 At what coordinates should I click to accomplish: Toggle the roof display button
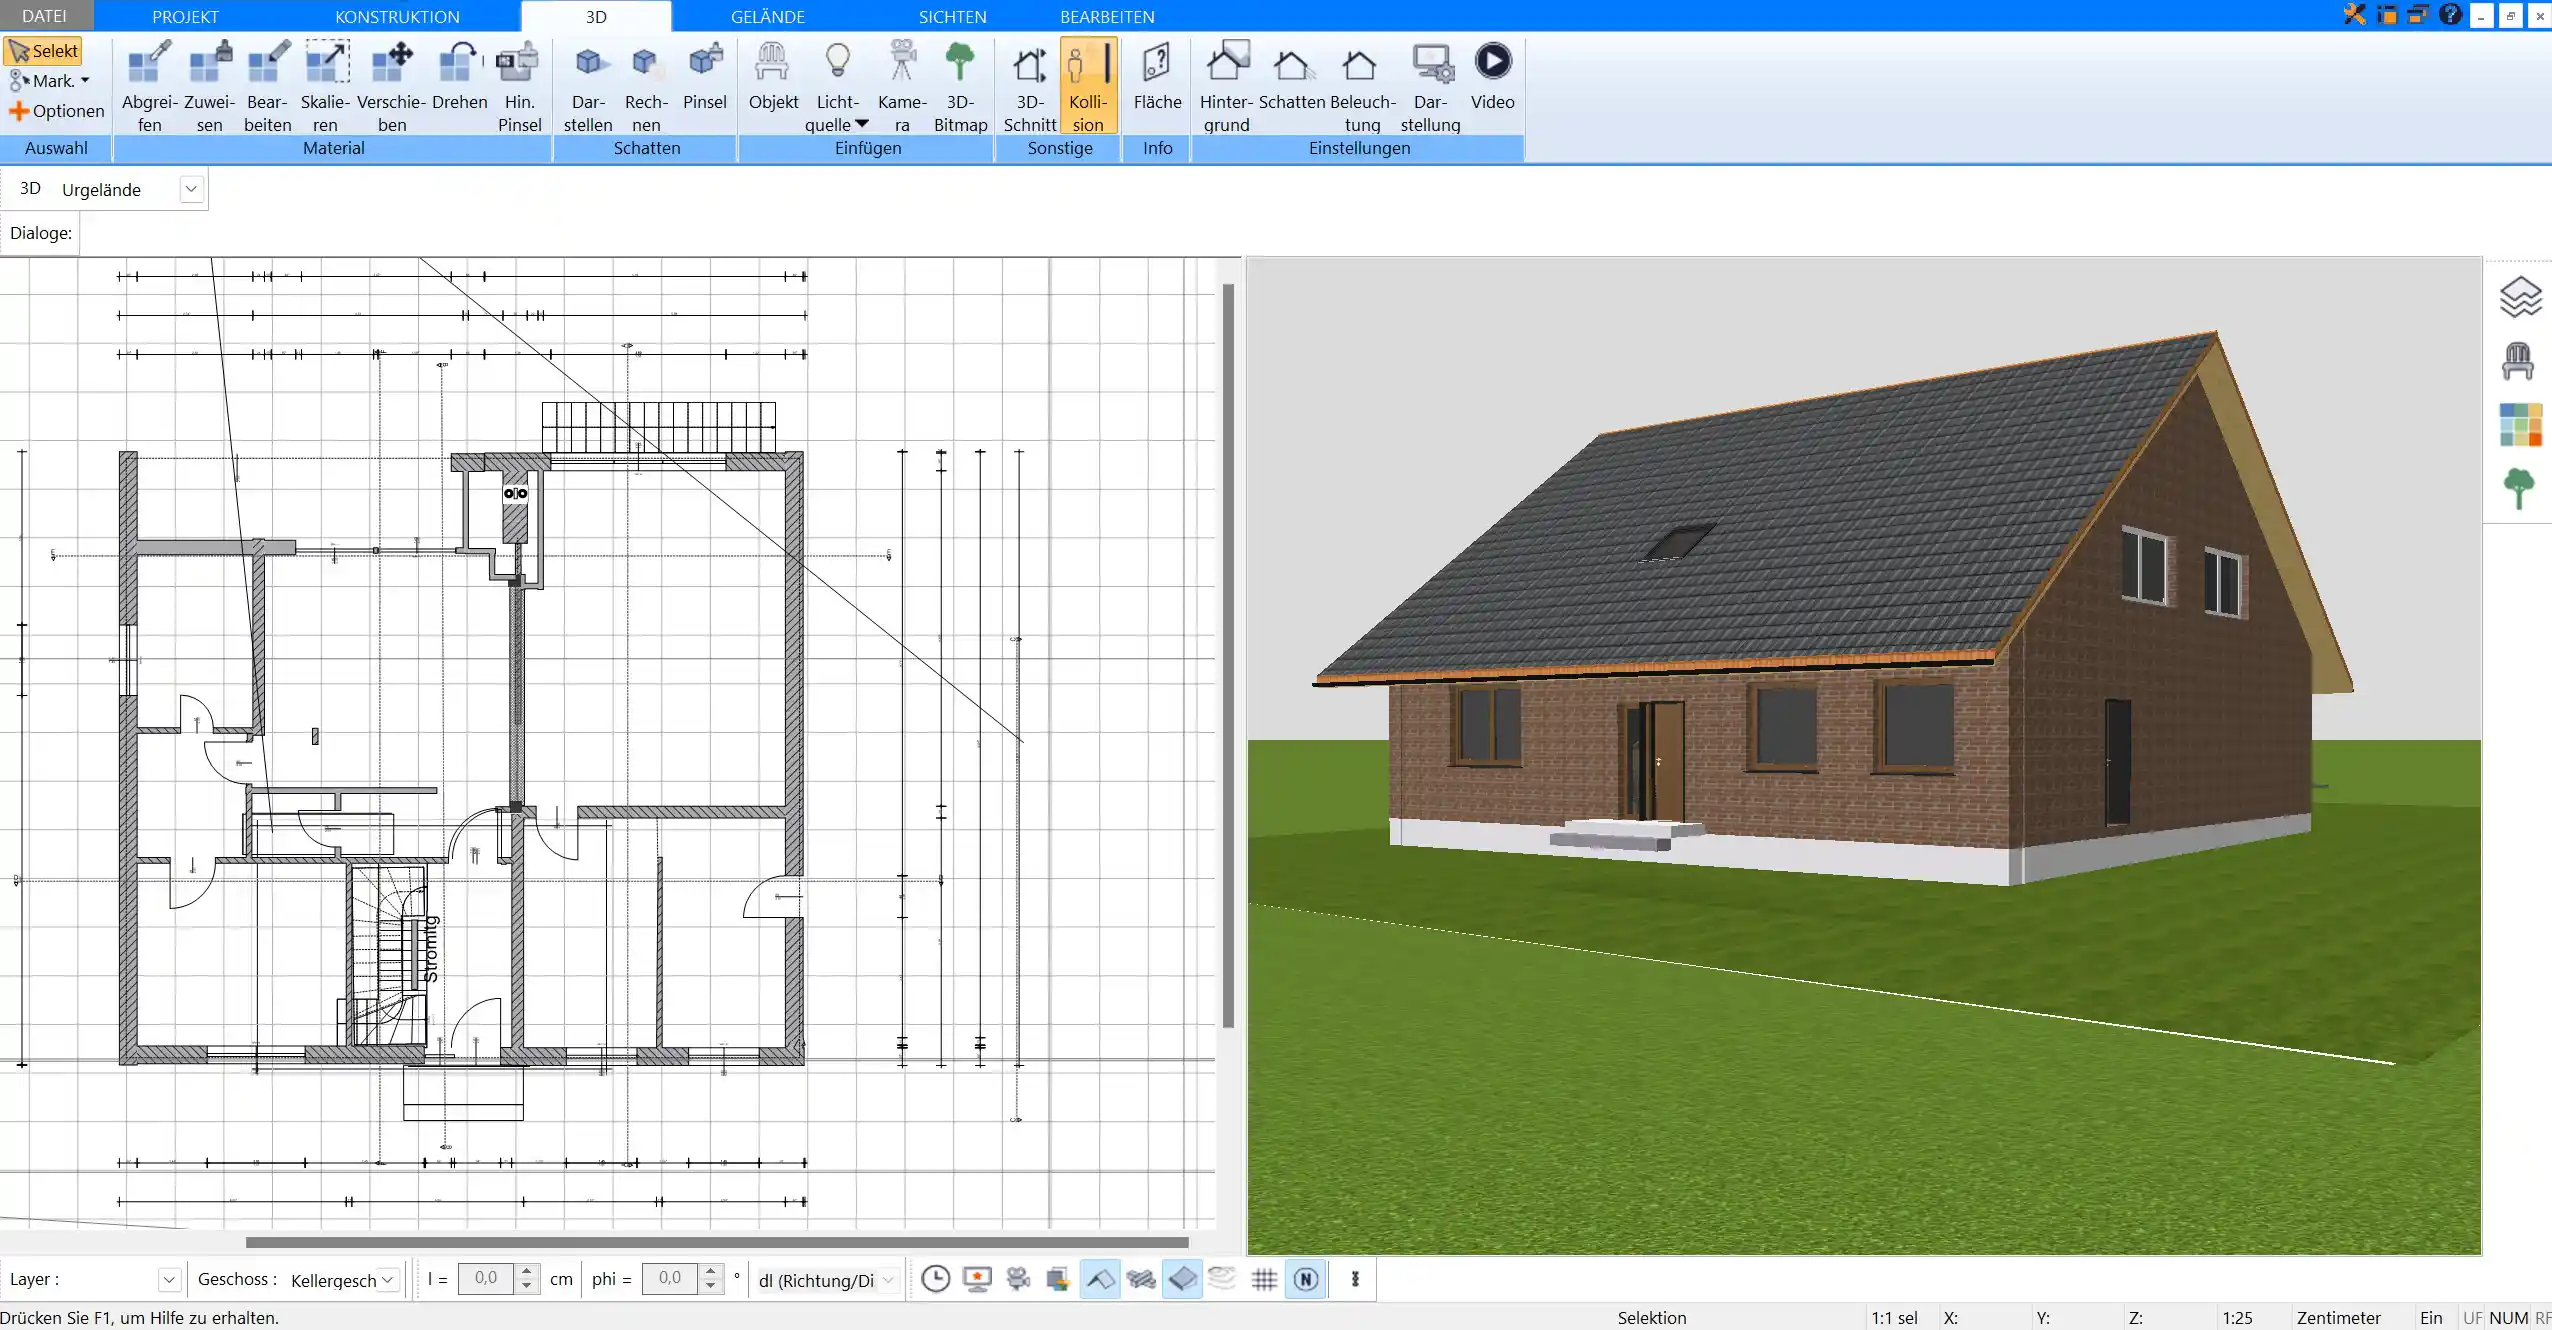pos(1100,1279)
